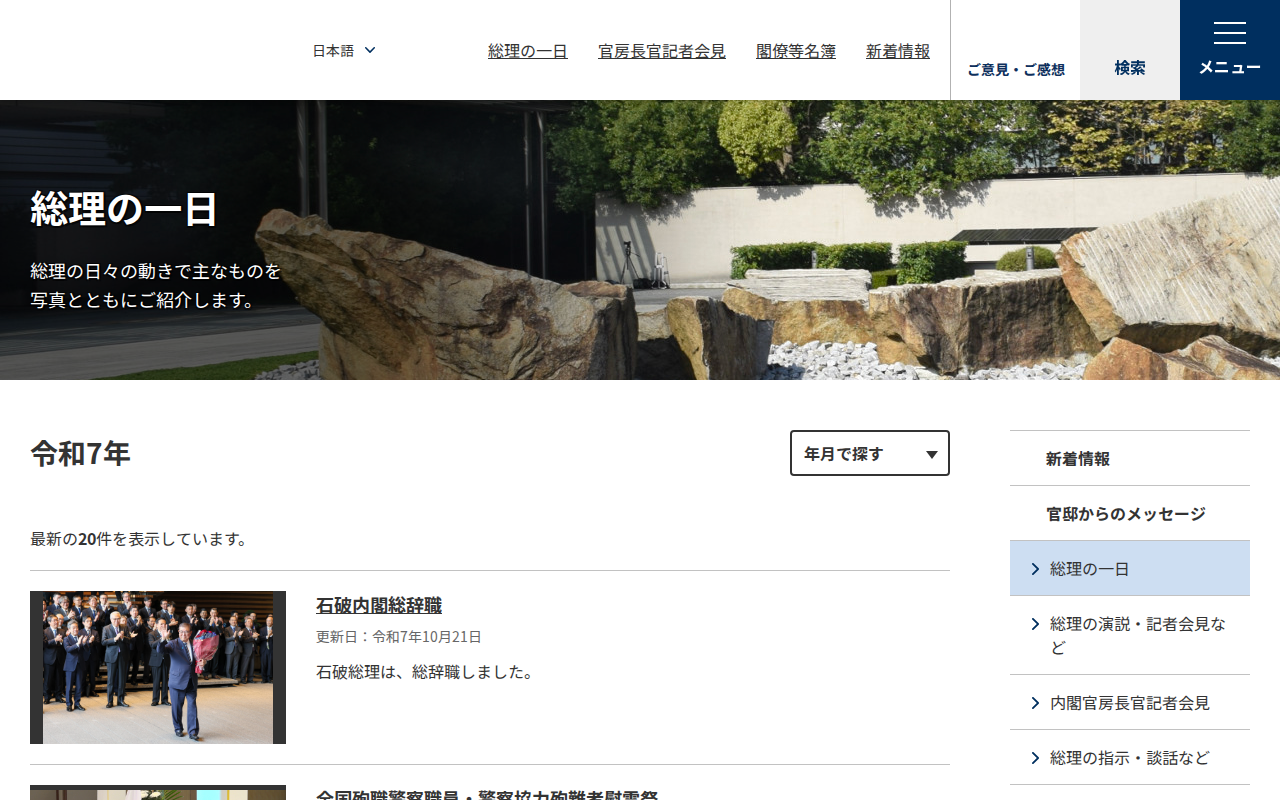This screenshot has height=800, width=1280.
Task: Open 閣僚等名簿 in the top navigation
Action: click(796, 51)
